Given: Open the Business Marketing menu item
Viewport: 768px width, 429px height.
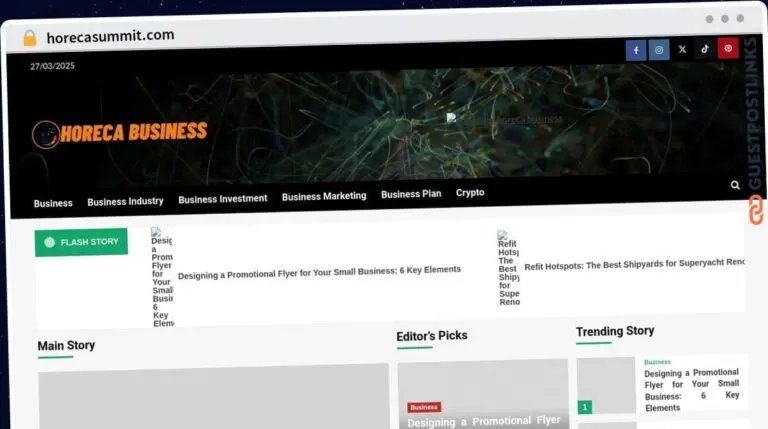Looking at the screenshot, I should (x=324, y=196).
